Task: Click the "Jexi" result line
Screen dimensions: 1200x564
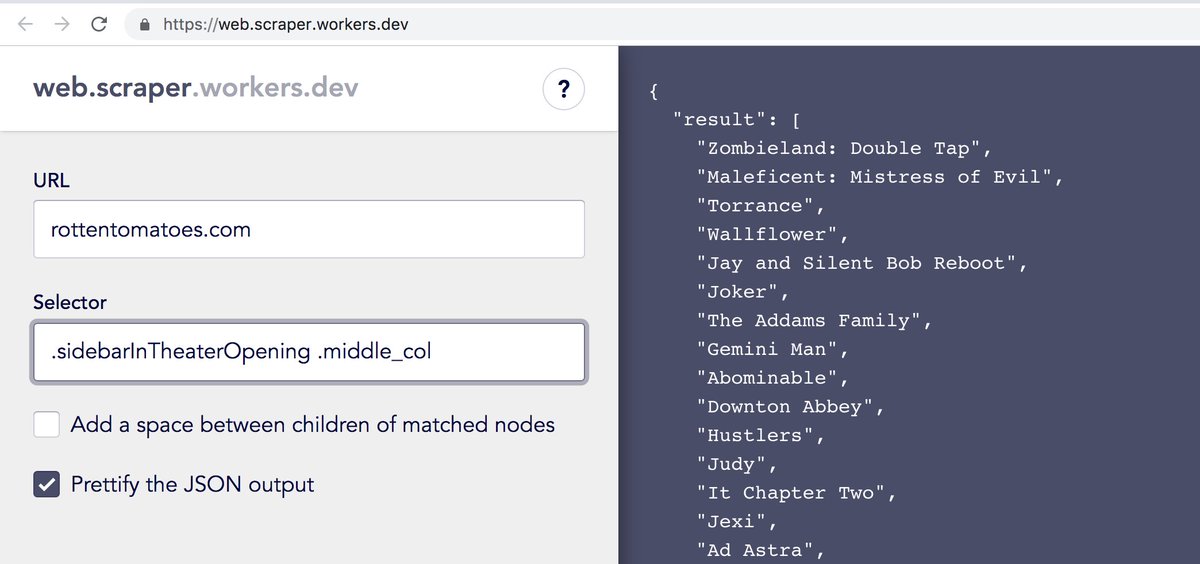Action: tap(737, 522)
